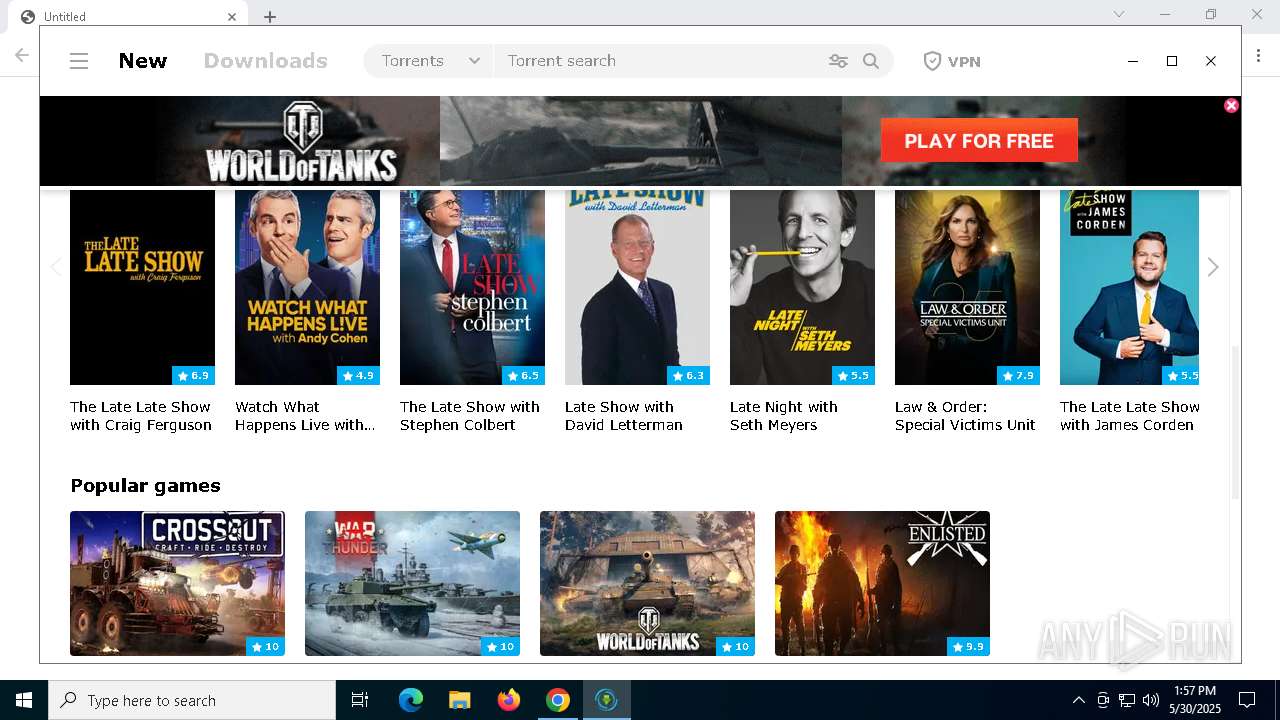Click title 'The Late Late Show with Craig Ferguson'
1280x720 pixels.
141,416
